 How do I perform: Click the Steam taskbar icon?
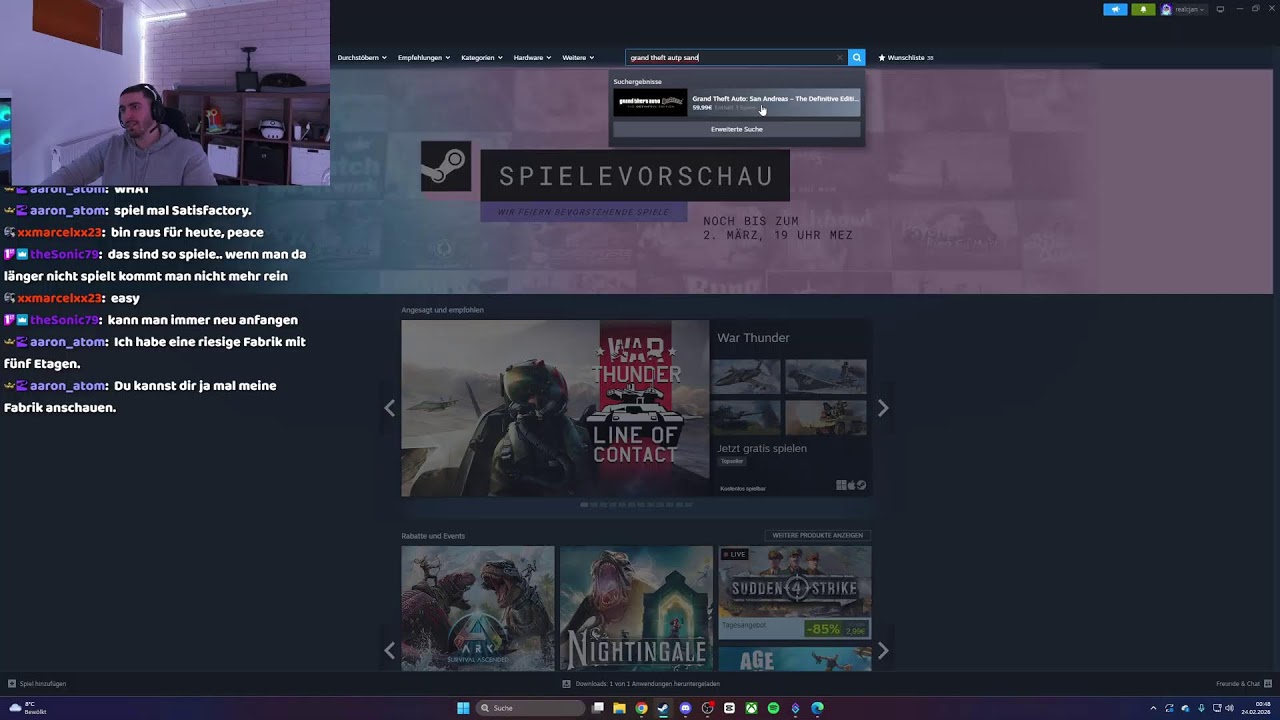(x=663, y=708)
